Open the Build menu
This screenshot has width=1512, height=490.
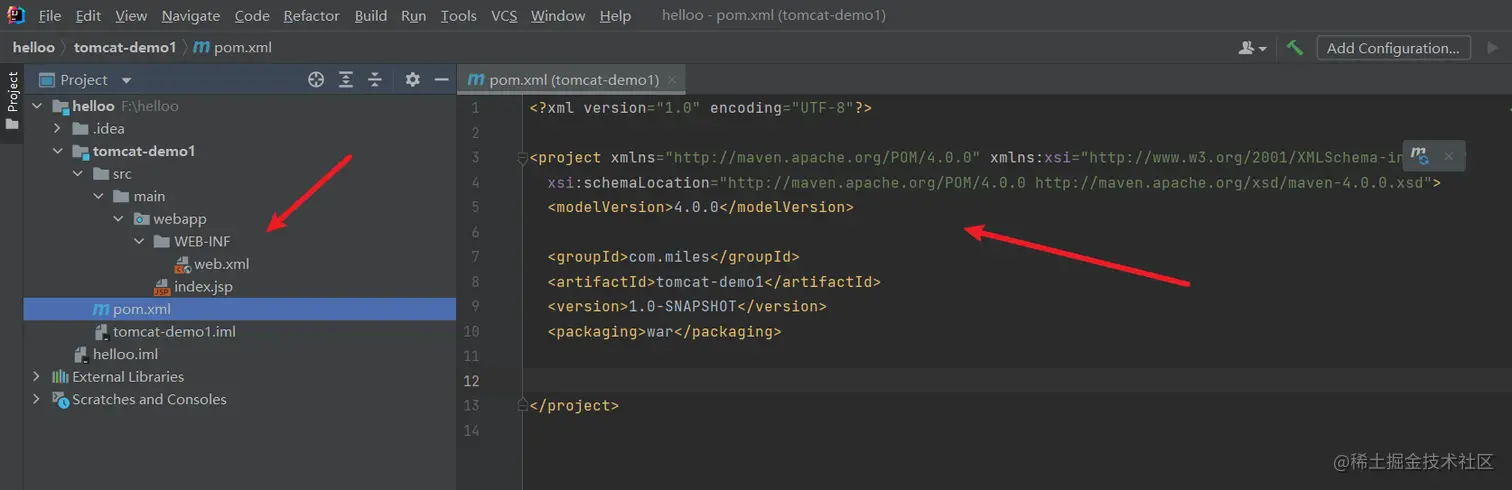pos(371,16)
